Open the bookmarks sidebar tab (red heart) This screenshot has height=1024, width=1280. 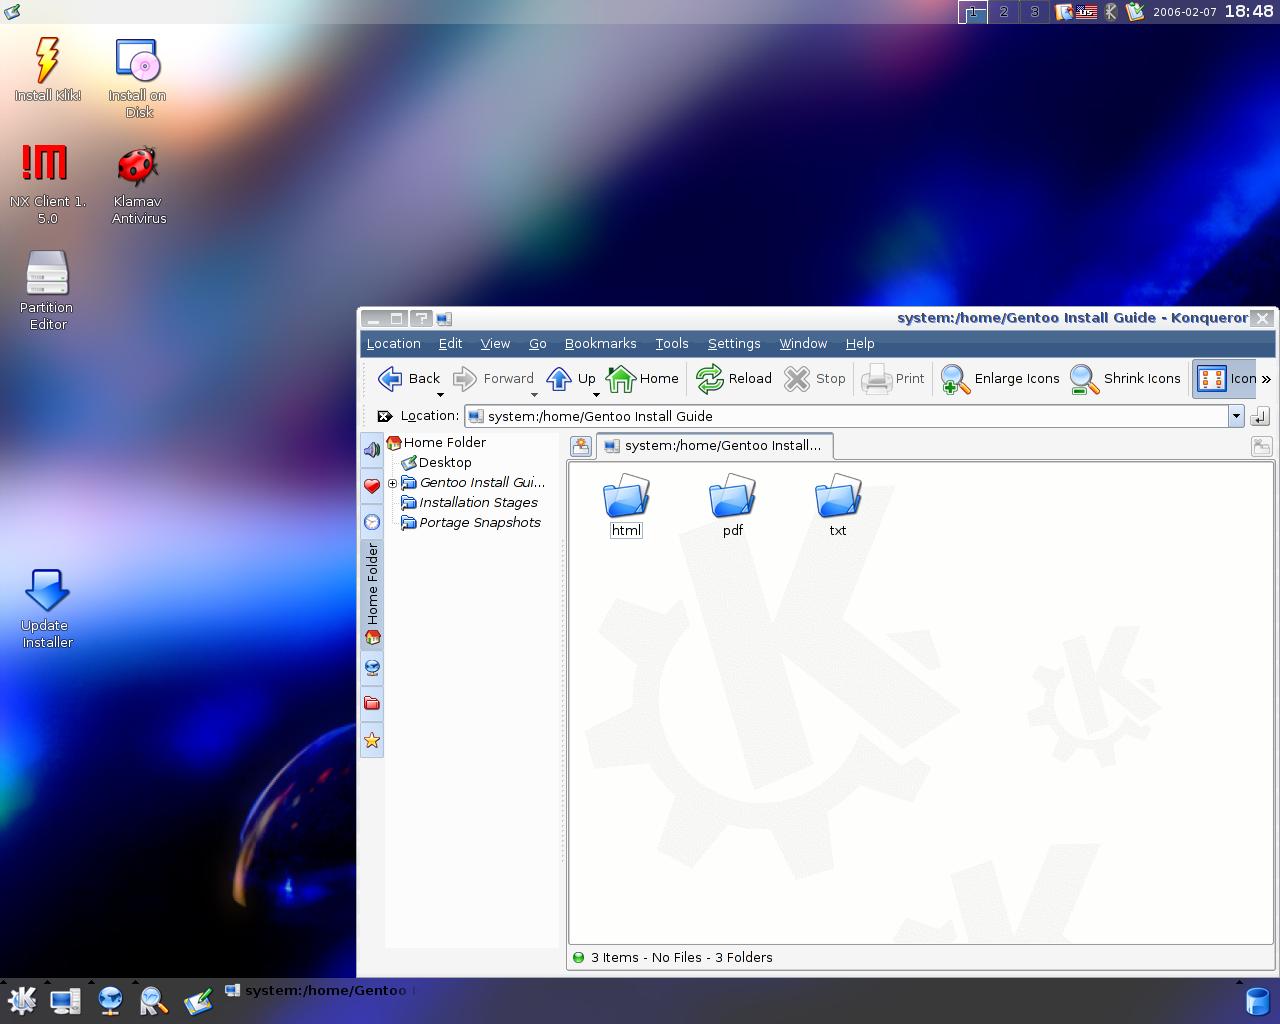(x=372, y=486)
